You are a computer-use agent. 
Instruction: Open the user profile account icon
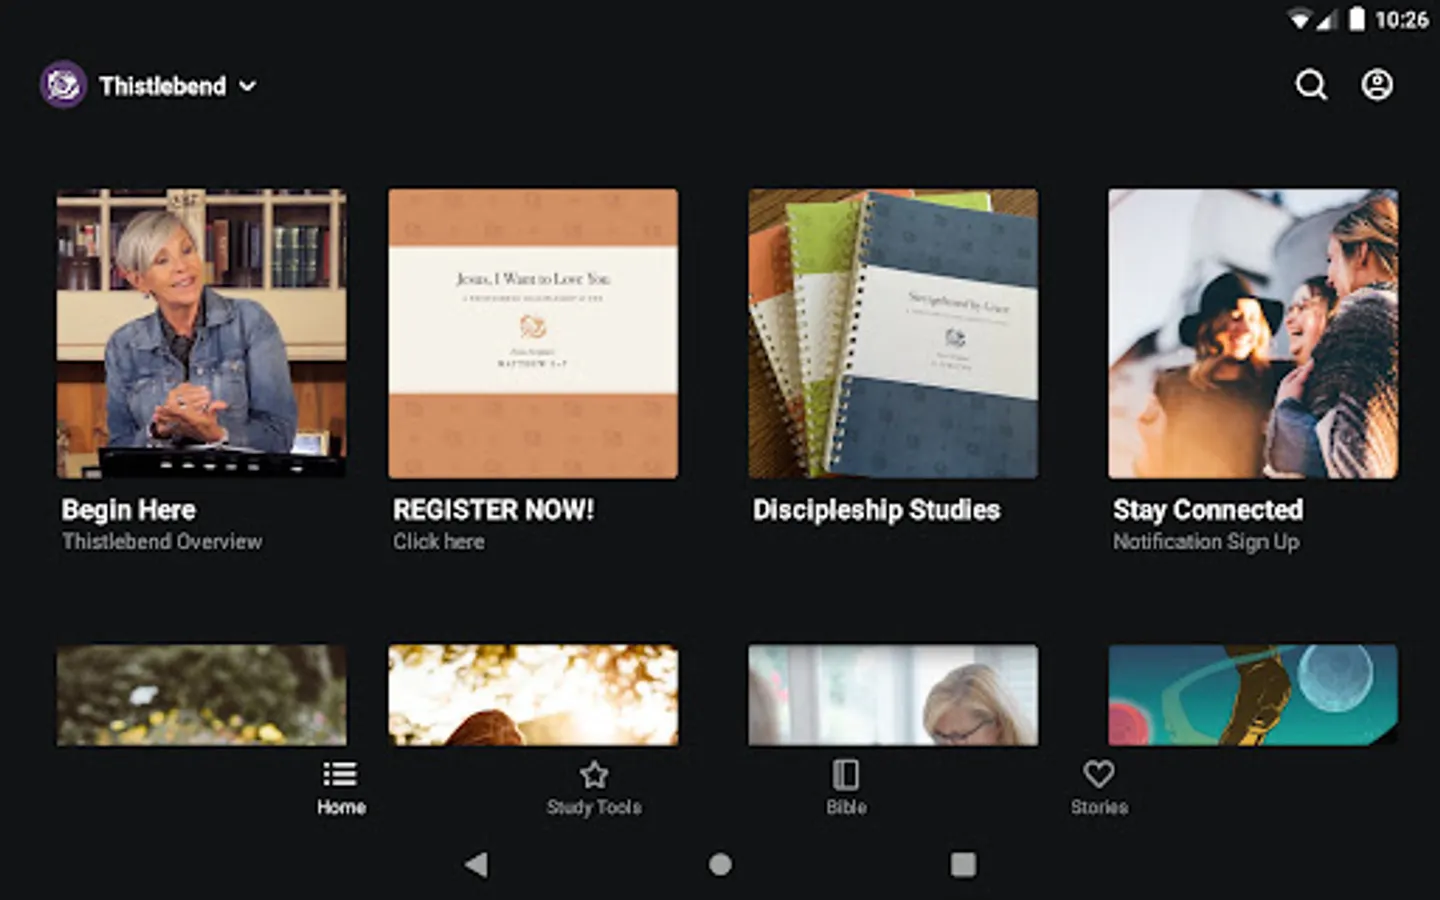click(x=1377, y=85)
